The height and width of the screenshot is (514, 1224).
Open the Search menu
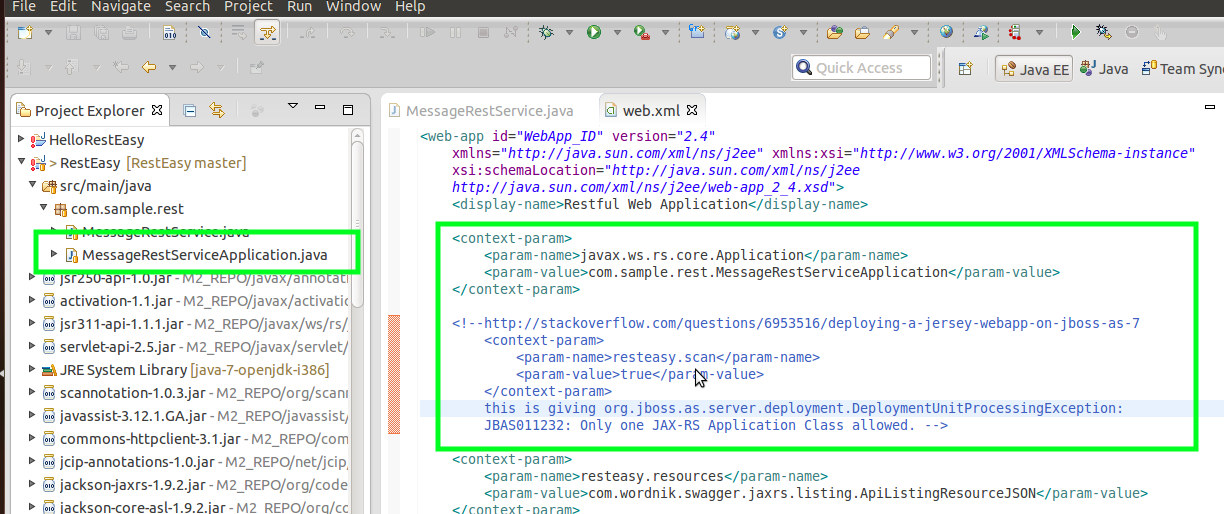click(x=187, y=7)
